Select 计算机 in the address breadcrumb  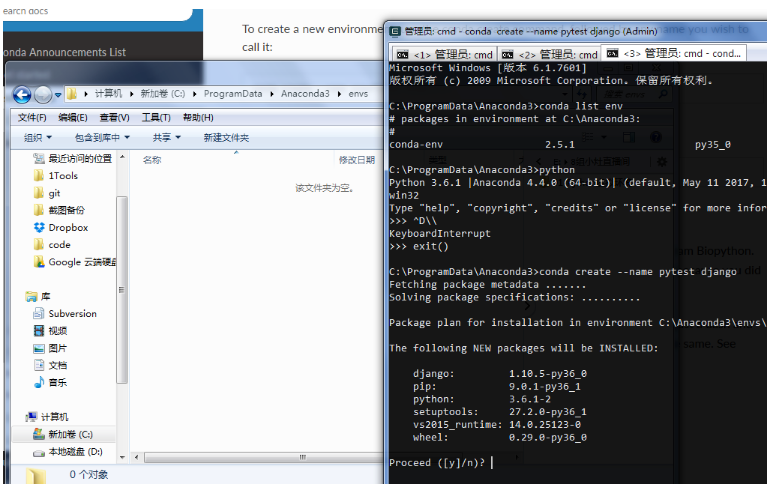(x=108, y=94)
